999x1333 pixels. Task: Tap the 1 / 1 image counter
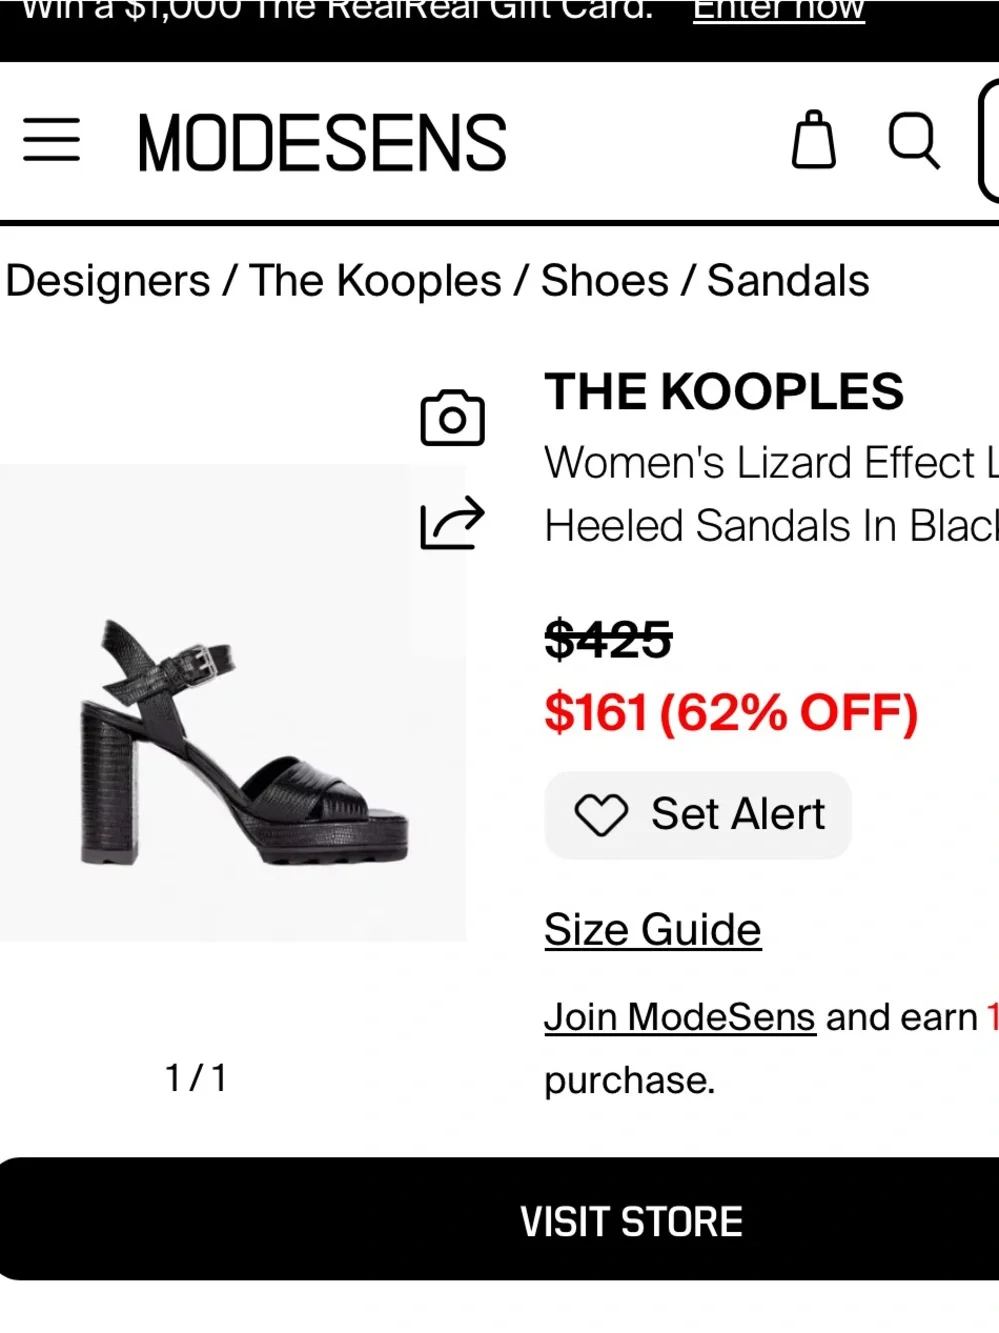196,1078
